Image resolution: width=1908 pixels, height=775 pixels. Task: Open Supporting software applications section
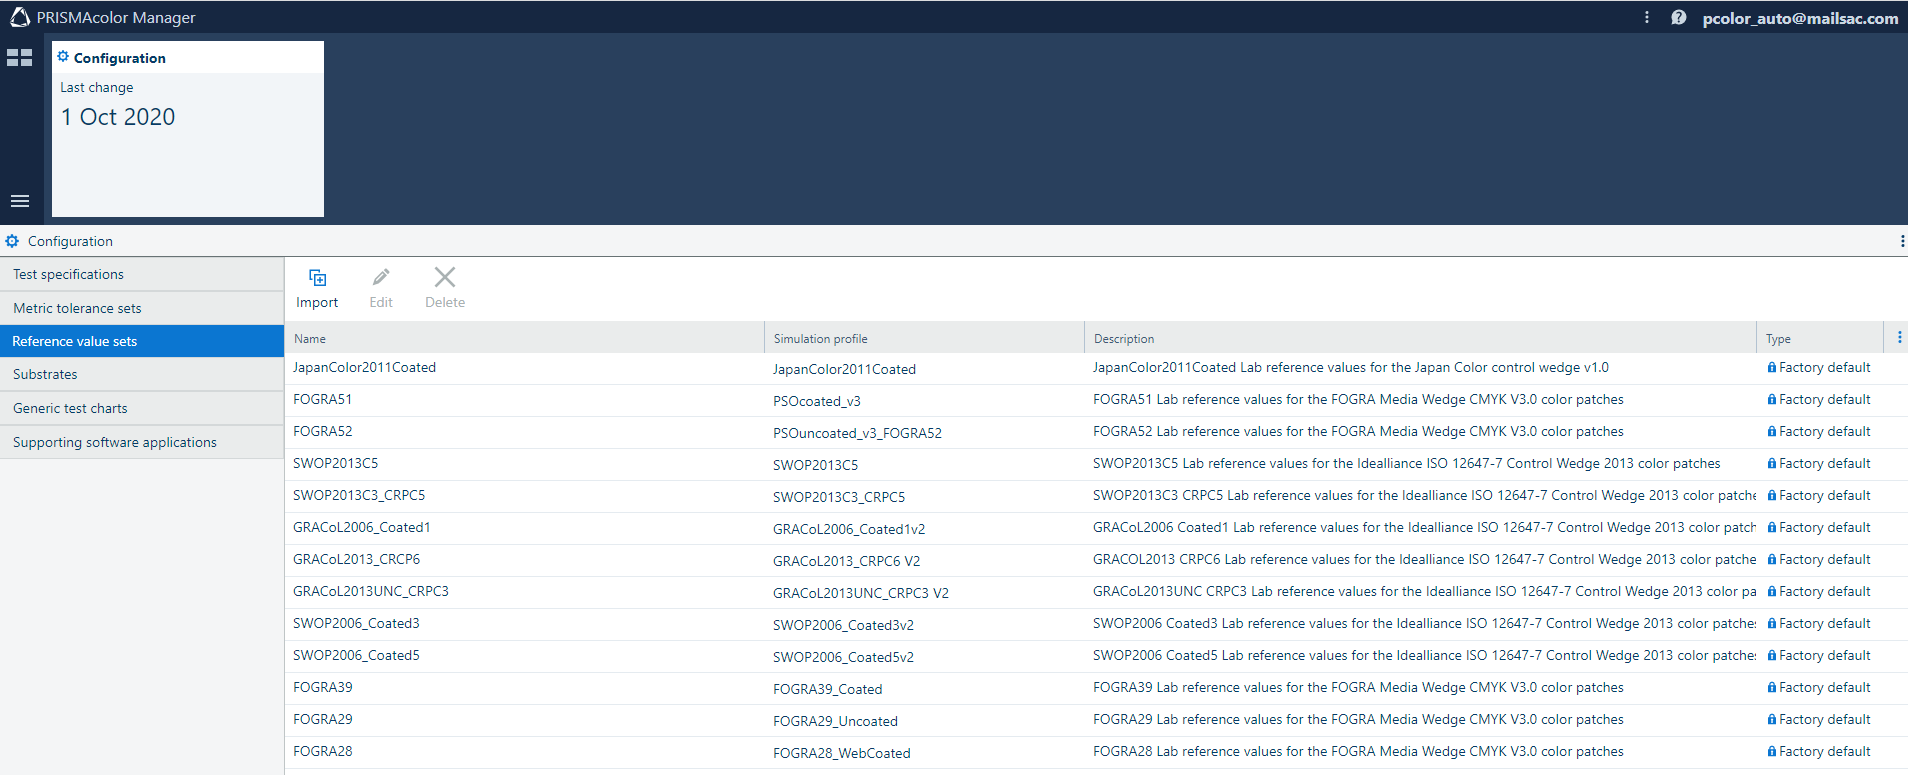pyautogui.click(x=115, y=442)
